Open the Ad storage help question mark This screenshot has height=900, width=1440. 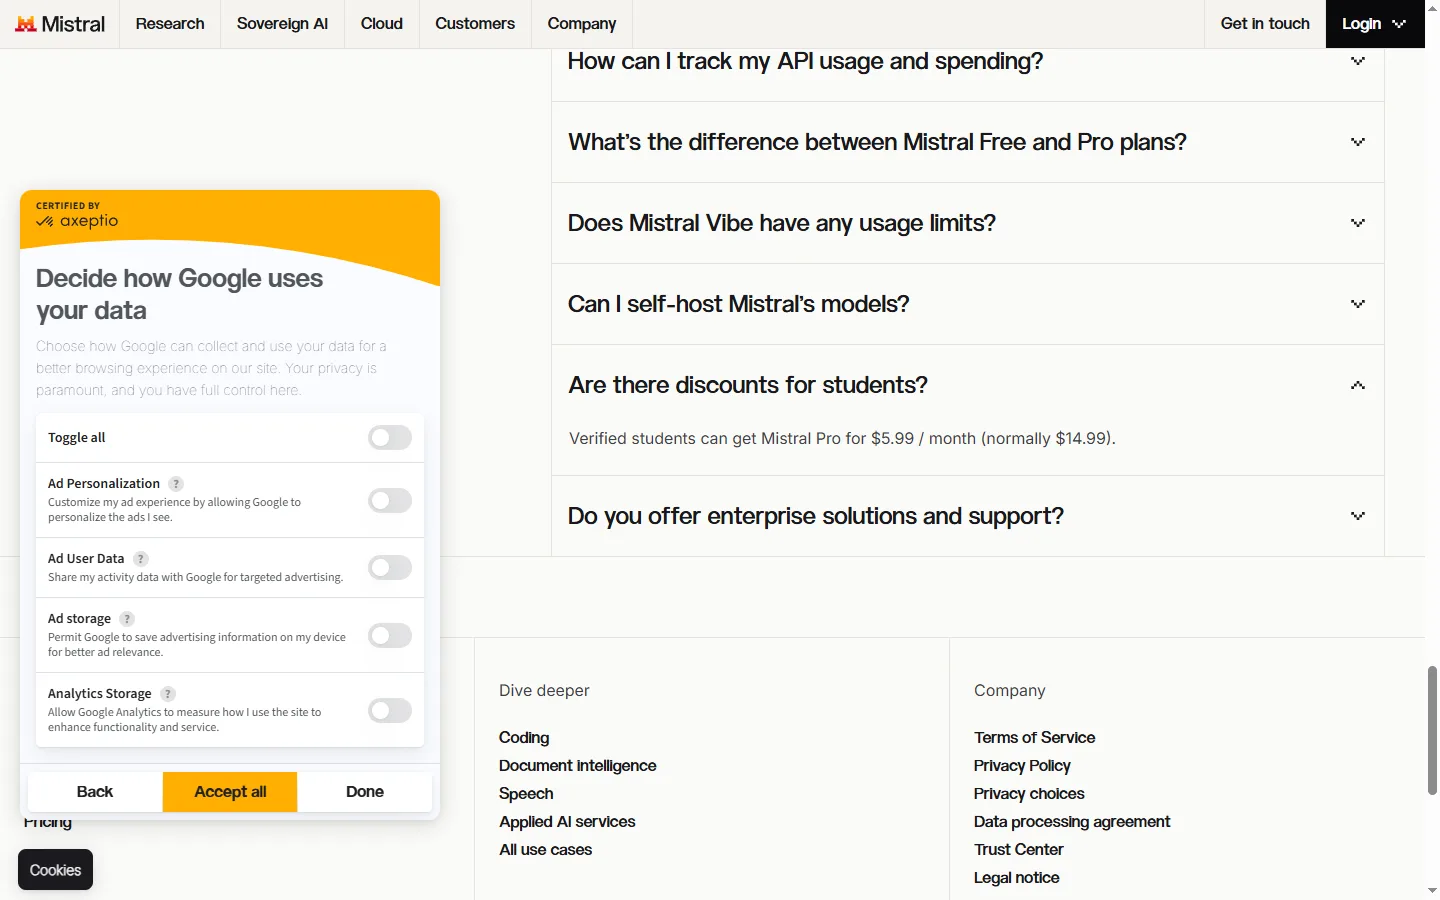click(127, 619)
